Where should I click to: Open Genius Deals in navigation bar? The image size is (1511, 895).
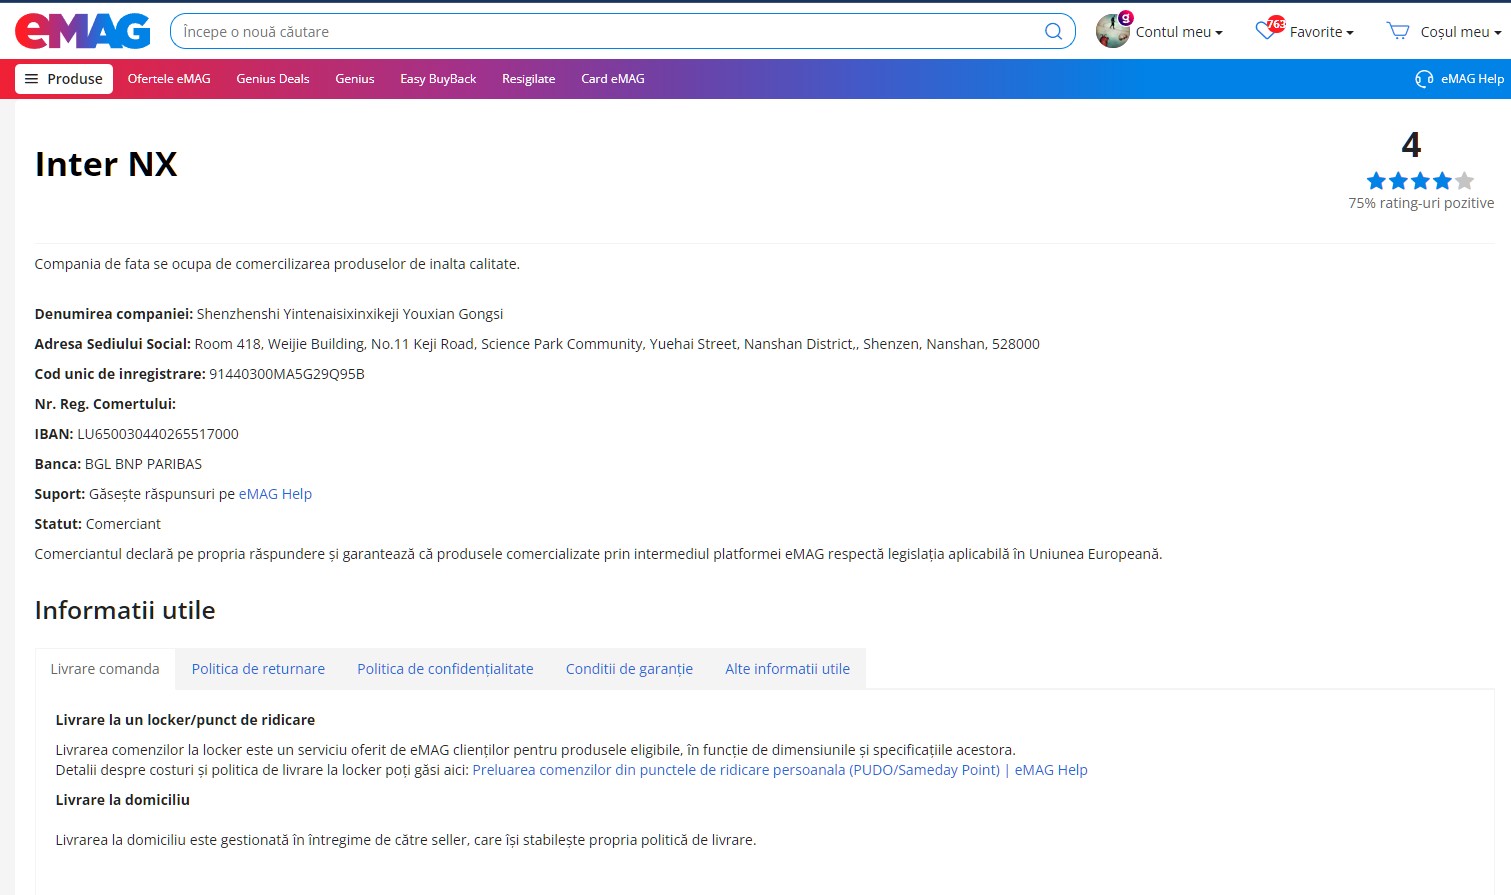273,79
